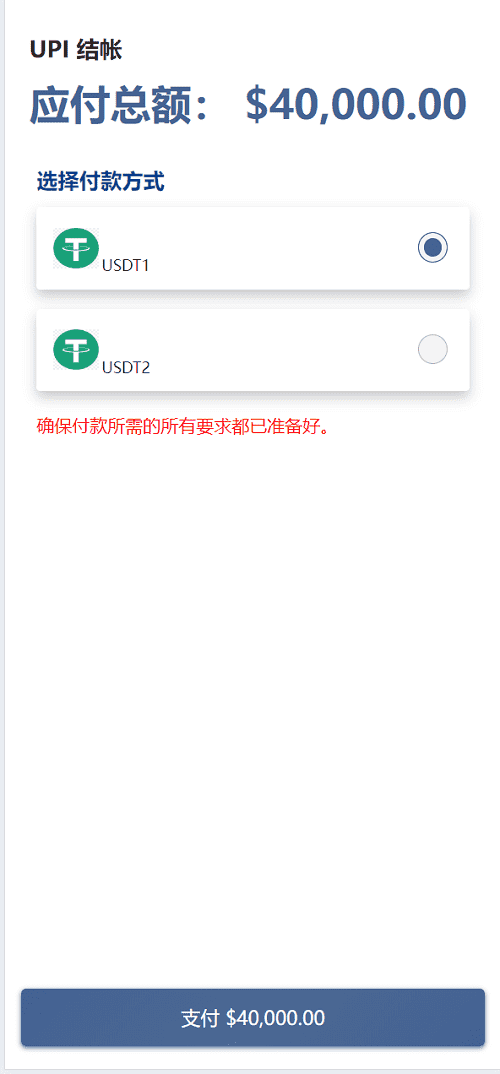Click the 支付 word on the pay button

pyautogui.click(x=200, y=1018)
